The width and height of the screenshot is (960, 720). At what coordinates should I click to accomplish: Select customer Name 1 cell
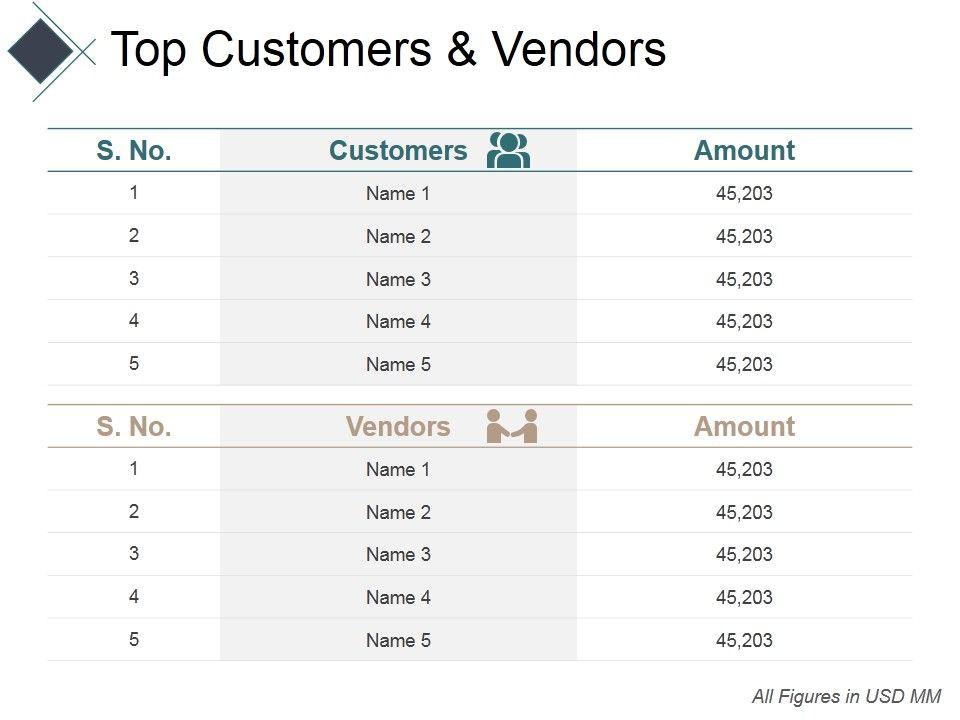click(398, 194)
